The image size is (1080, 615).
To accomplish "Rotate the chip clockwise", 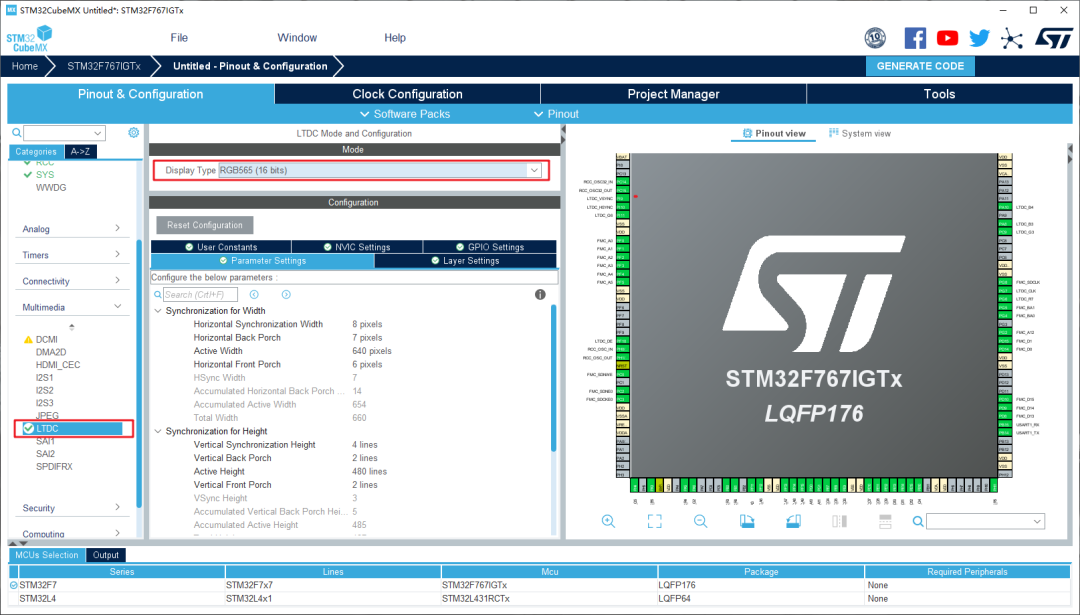I will tap(747, 521).
